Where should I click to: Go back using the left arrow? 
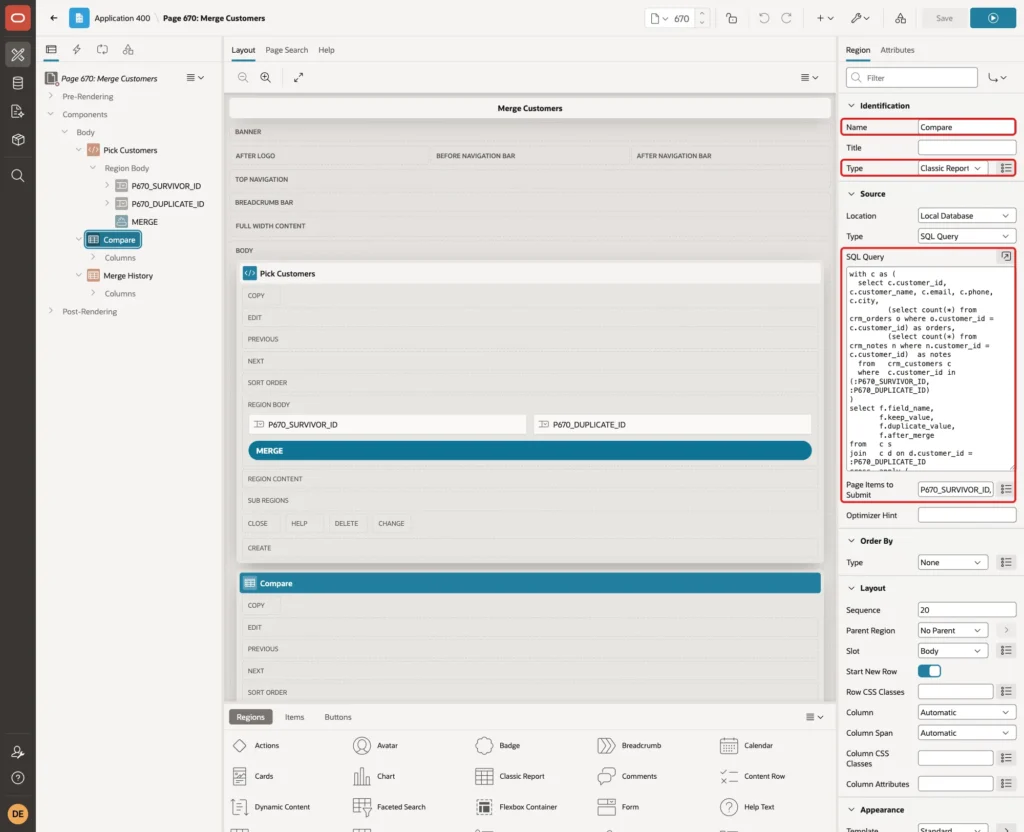(x=54, y=18)
